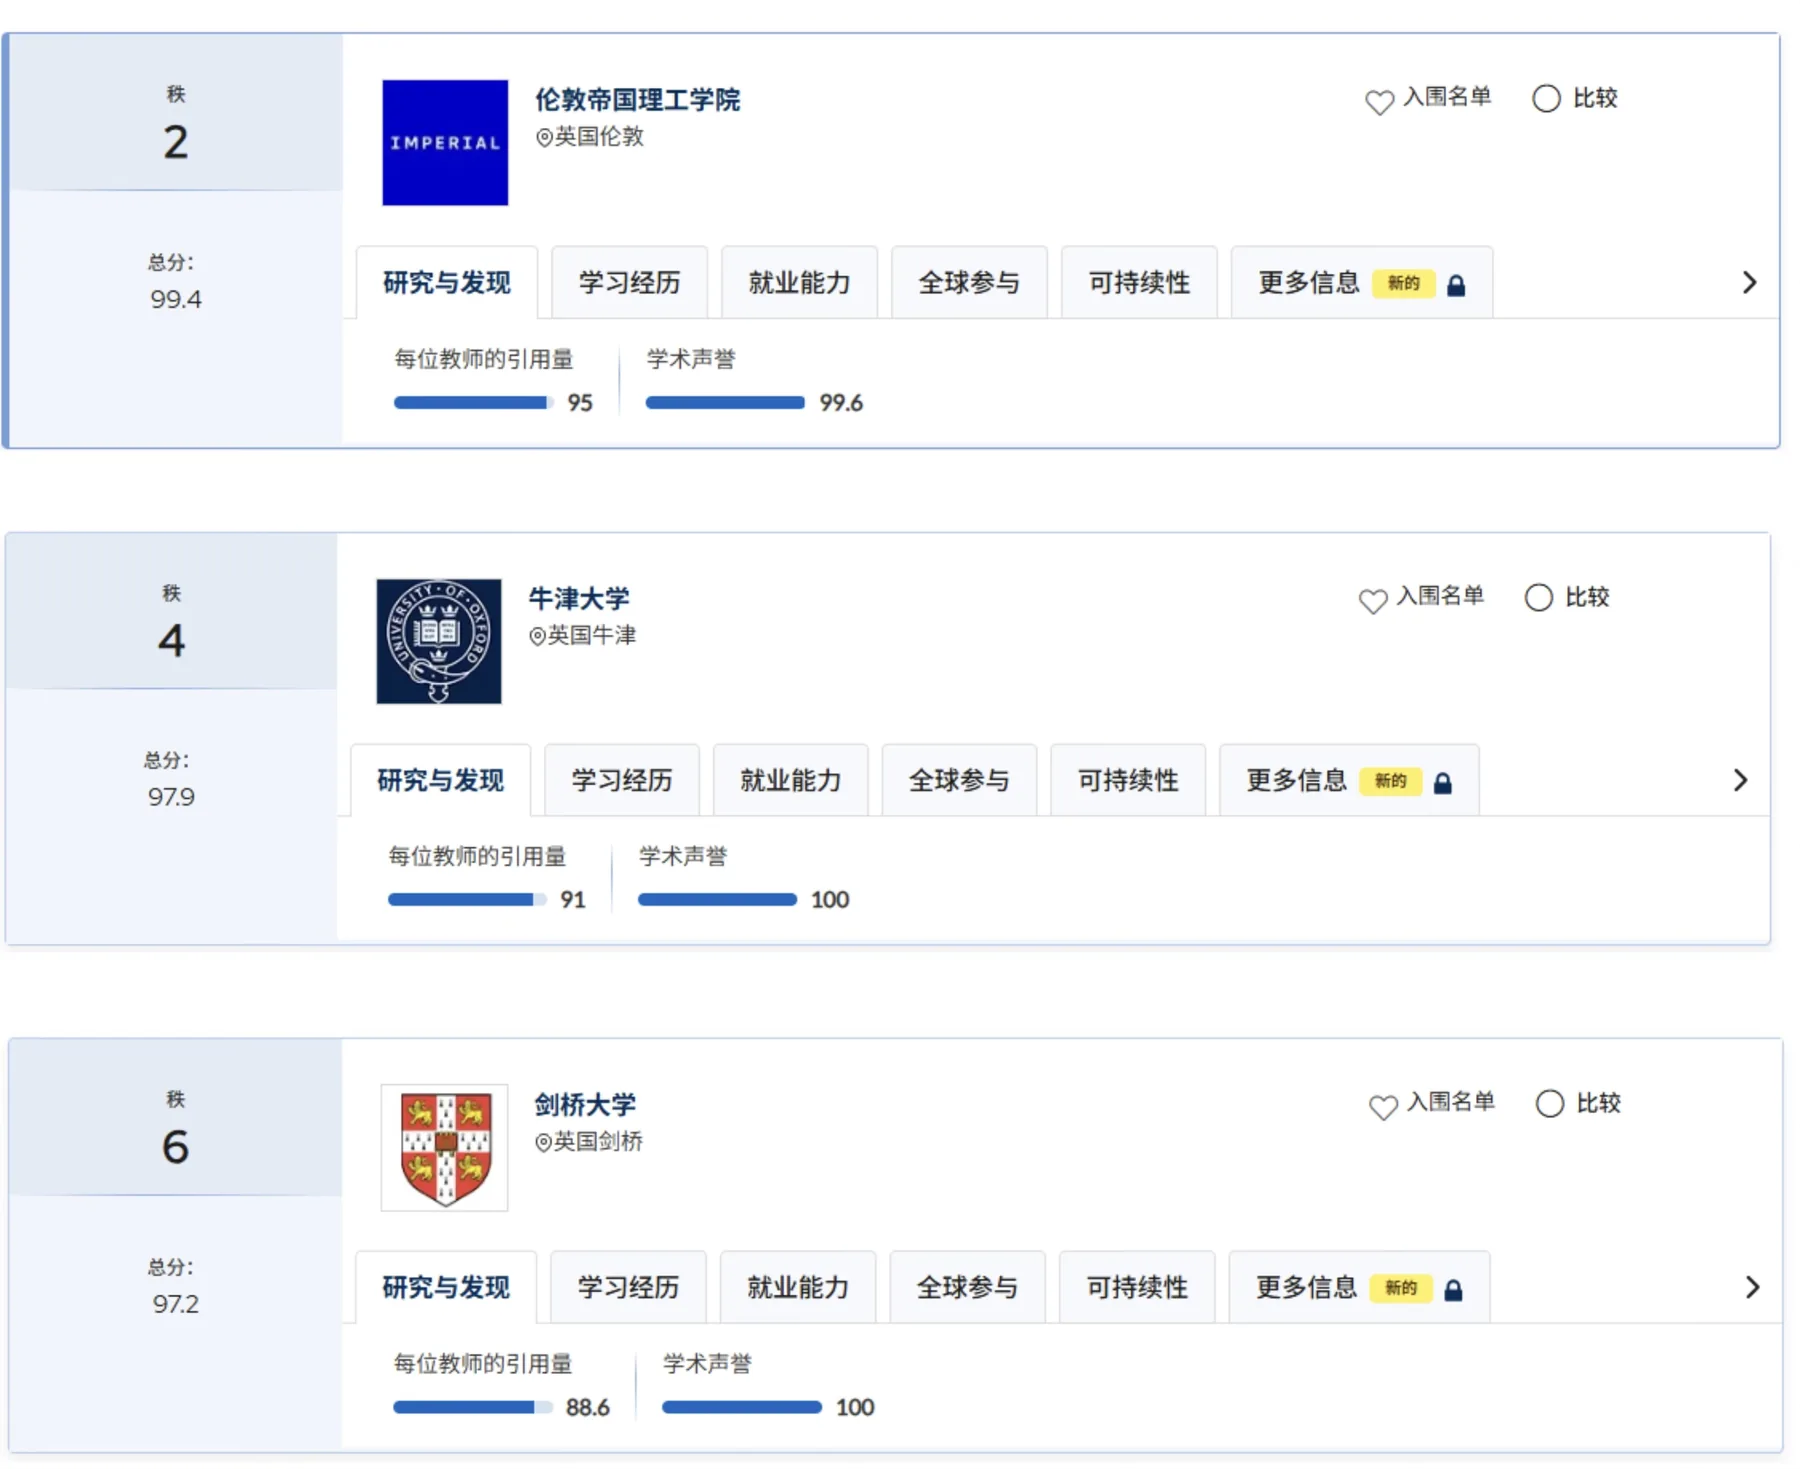Open the 剑桥大学 university link

click(585, 1105)
